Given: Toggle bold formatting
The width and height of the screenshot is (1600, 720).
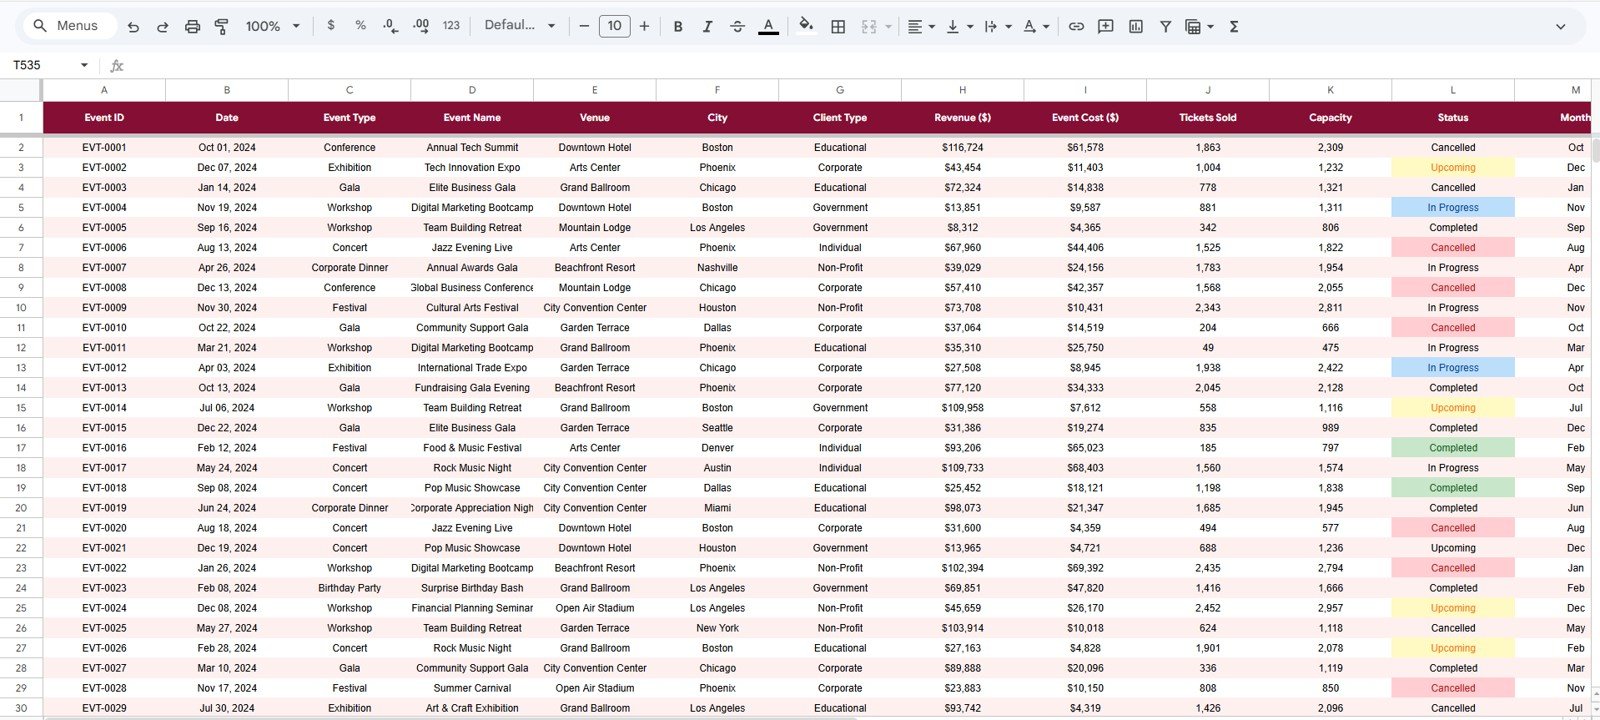Looking at the screenshot, I should click(678, 27).
